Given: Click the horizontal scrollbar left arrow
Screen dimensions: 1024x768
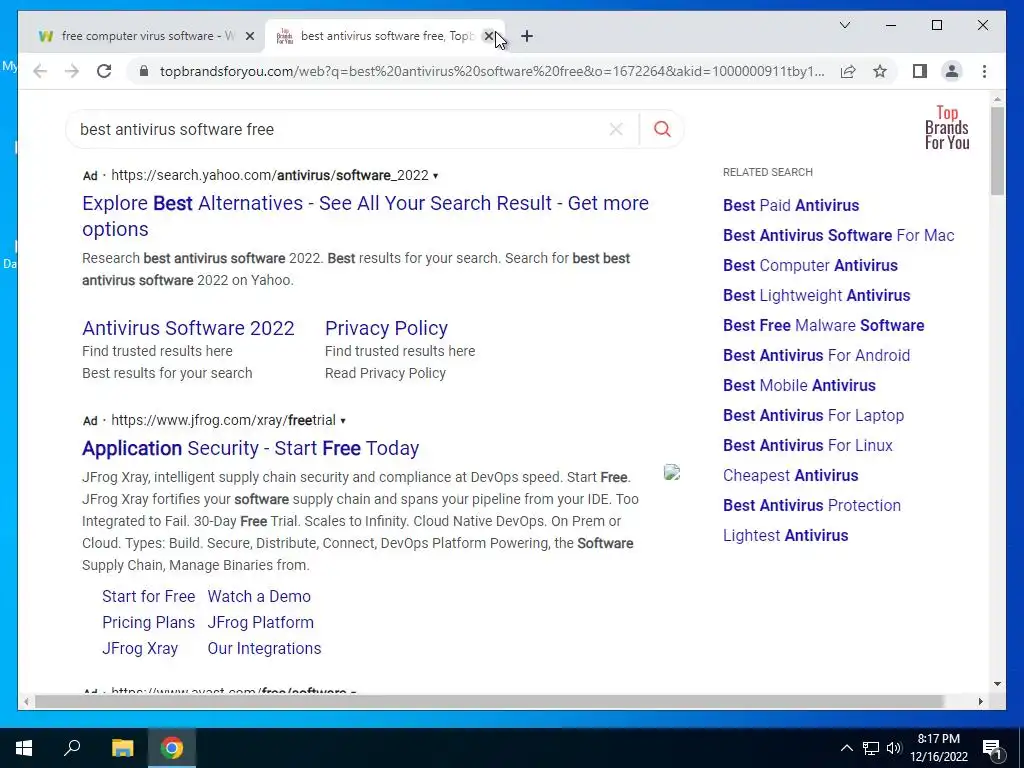Looking at the screenshot, I should 26,701.
